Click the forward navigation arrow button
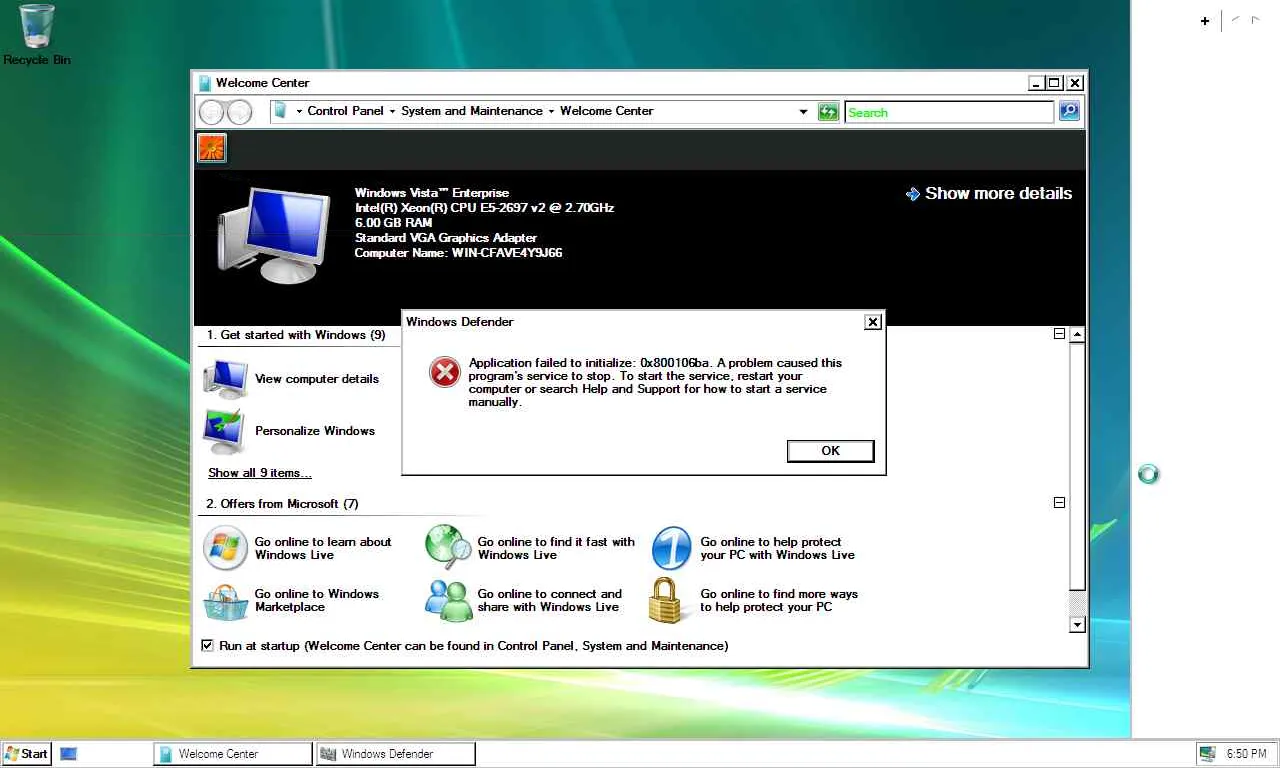This screenshot has height=768, width=1280. pos(239,112)
